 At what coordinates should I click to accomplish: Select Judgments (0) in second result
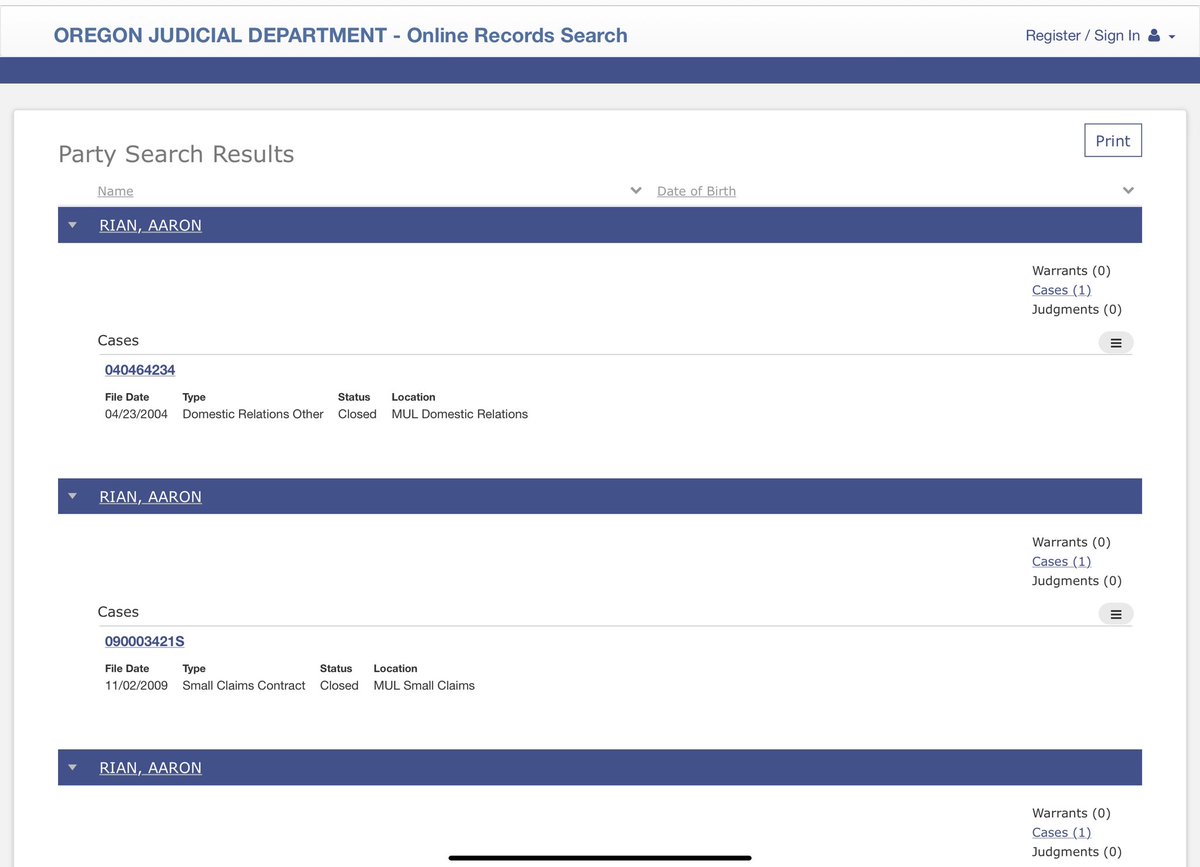[x=1077, y=580]
